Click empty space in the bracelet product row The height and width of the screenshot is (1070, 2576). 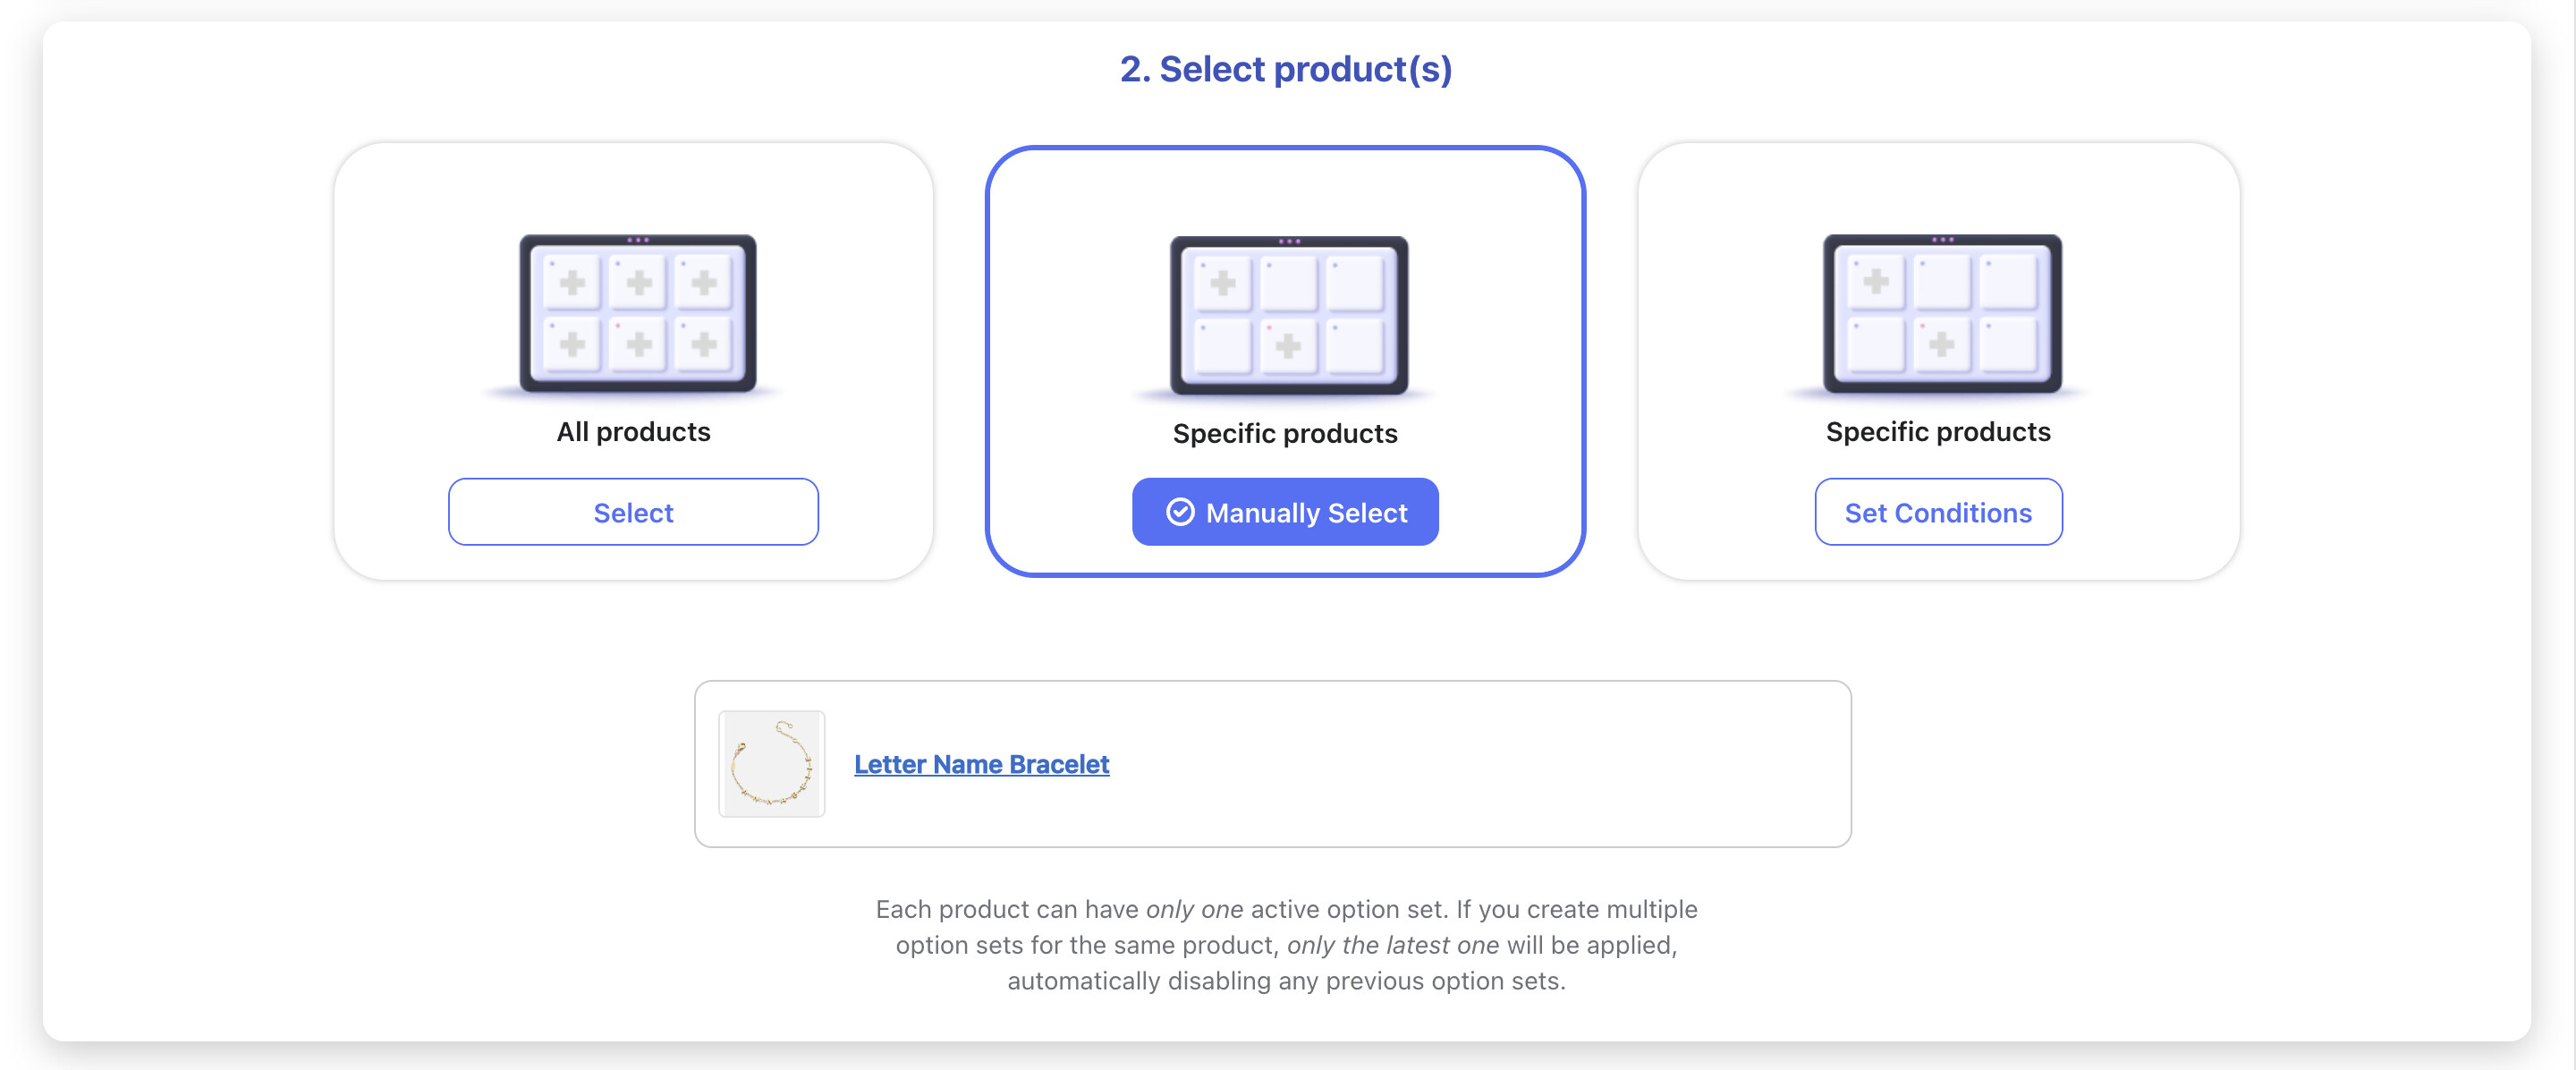(x=1480, y=764)
